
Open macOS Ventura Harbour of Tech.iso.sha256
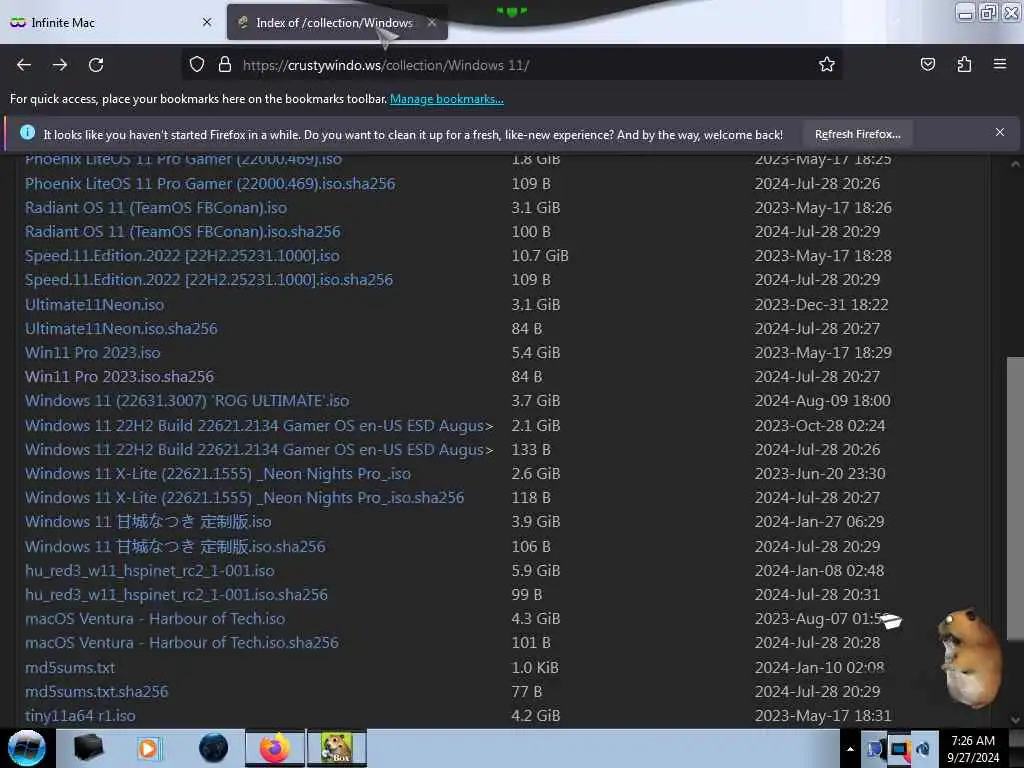[x=182, y=643]
